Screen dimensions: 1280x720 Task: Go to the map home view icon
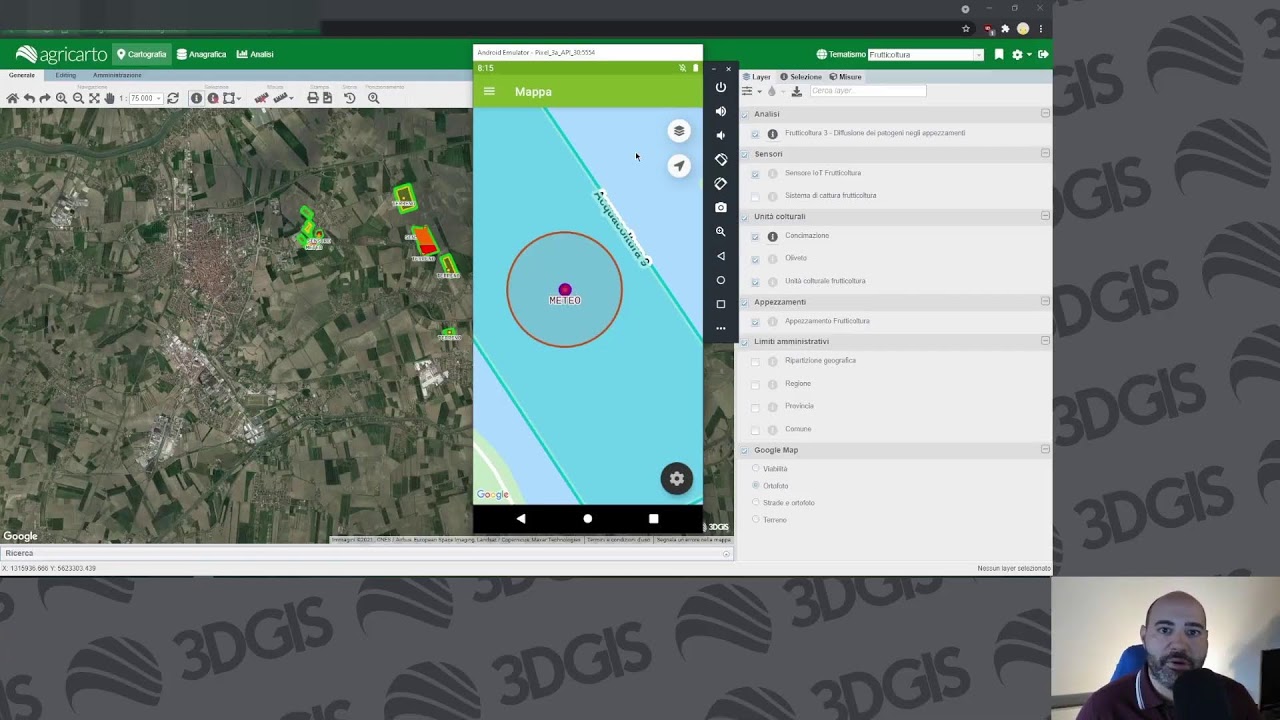coord(13,98)
